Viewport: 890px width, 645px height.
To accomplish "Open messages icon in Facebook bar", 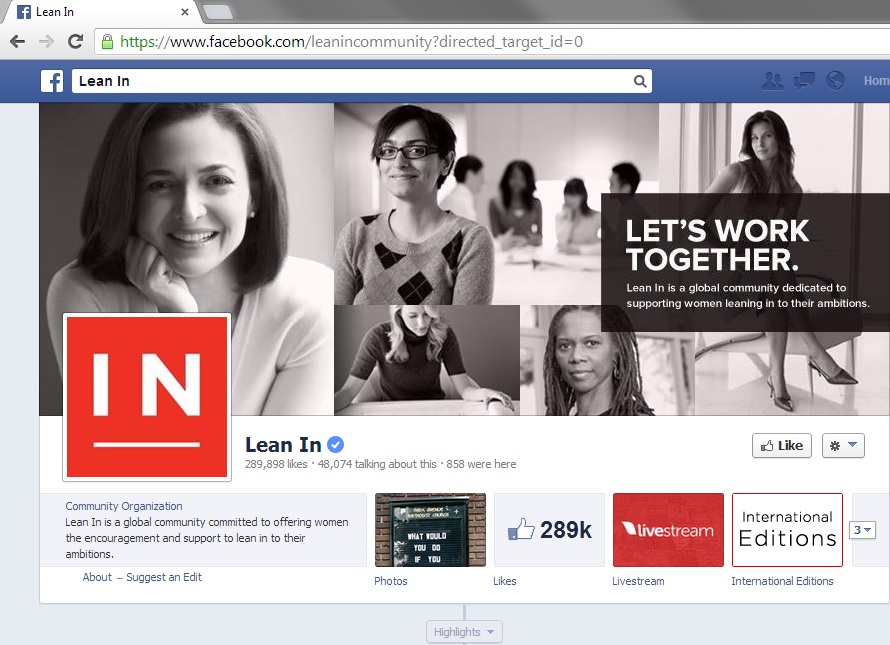I will tap(804, 81).
